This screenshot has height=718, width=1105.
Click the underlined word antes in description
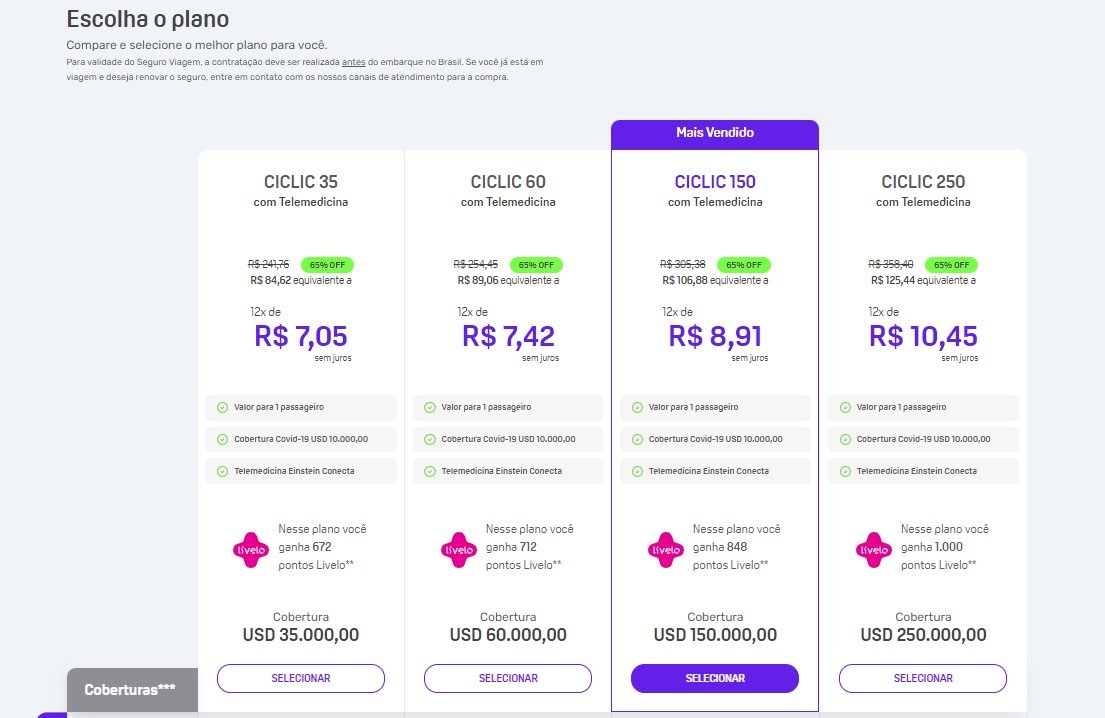coord(354,62)
